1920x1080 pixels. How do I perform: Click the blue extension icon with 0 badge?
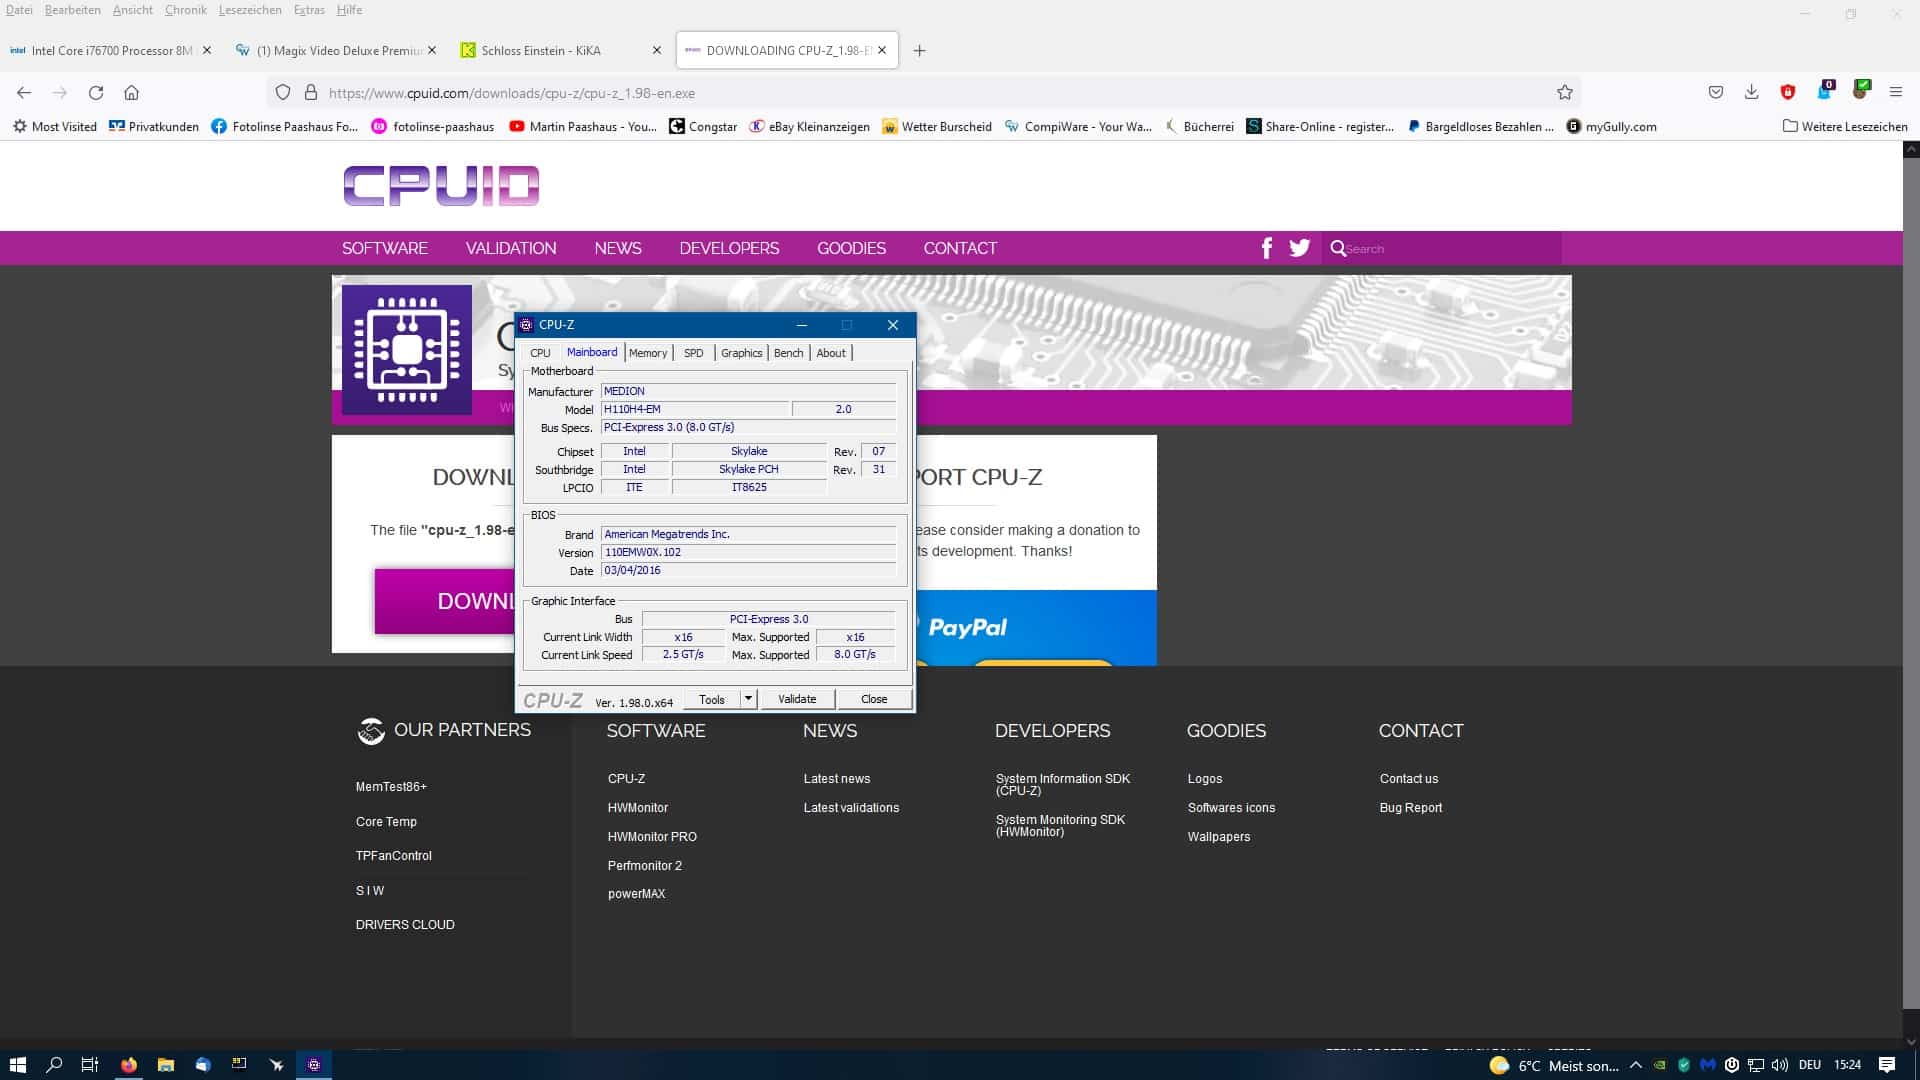(1825, 91)
